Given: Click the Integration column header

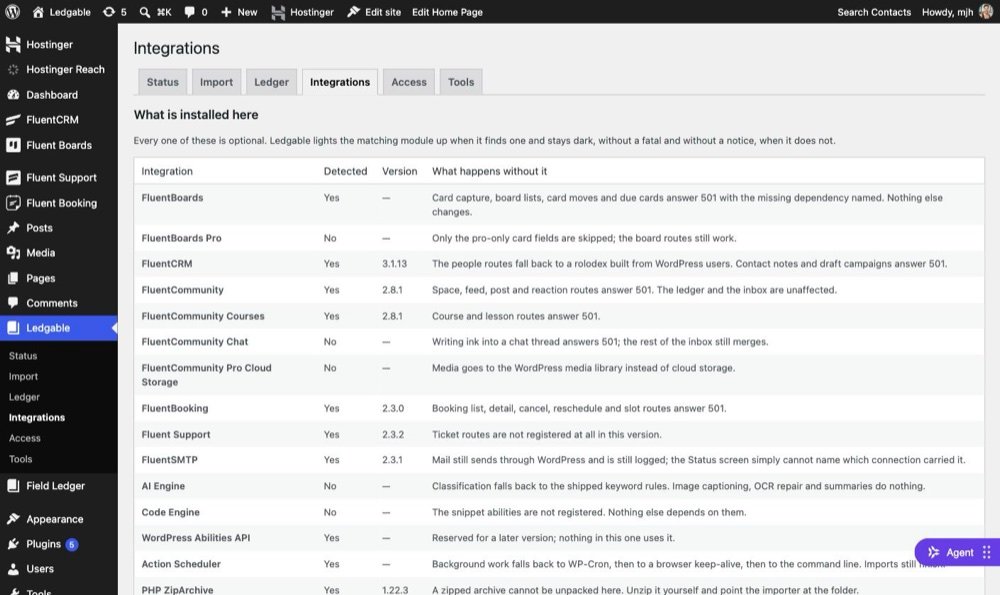Looking at the screenshot, I should point(167,171).
